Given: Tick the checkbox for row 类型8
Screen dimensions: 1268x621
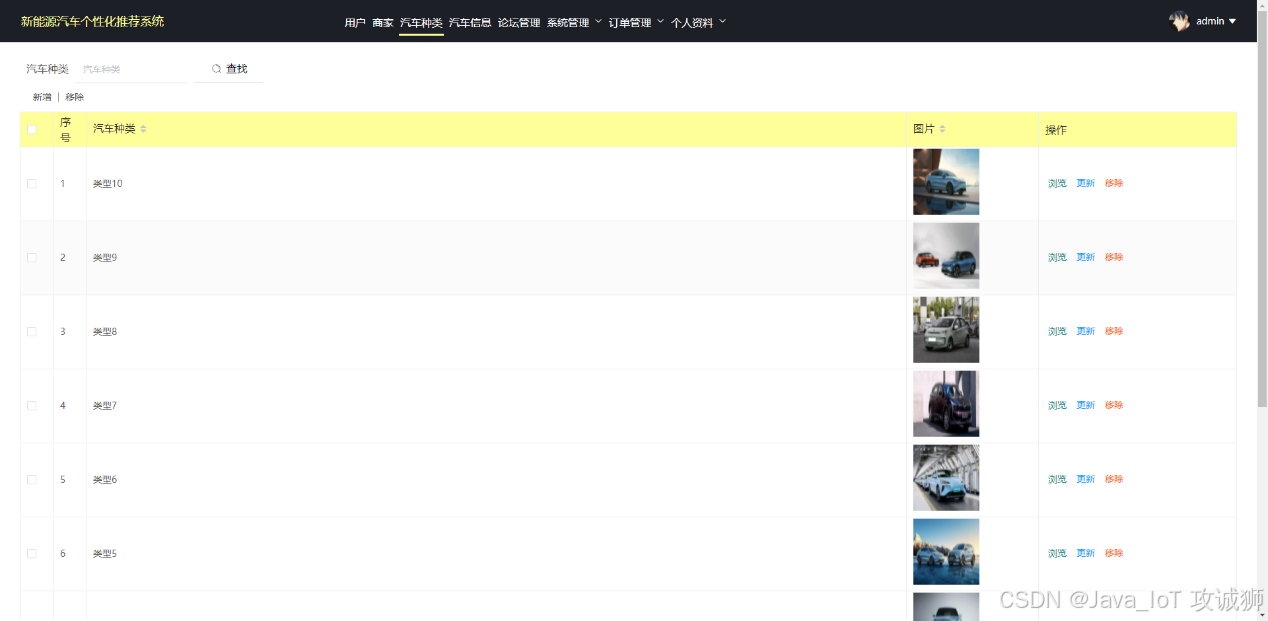Looking at the screenshot, I should (32, 332).
